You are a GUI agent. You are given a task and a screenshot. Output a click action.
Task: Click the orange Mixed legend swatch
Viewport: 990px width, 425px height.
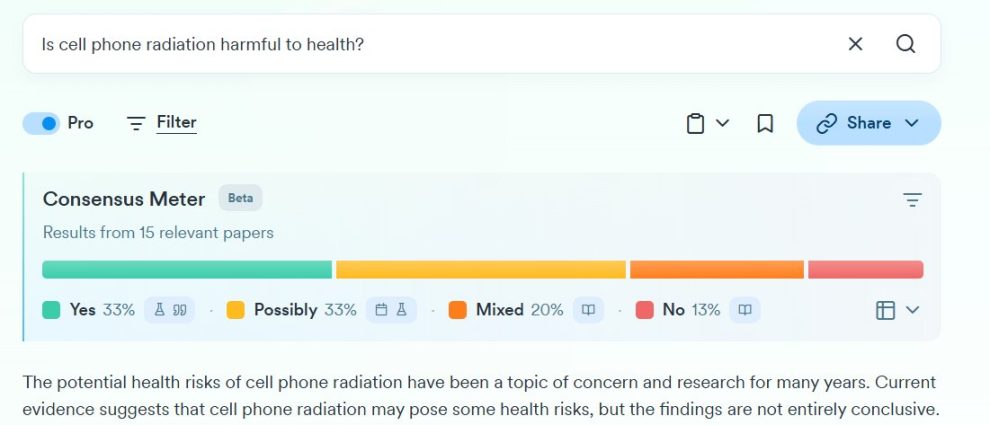click(458, 310)
